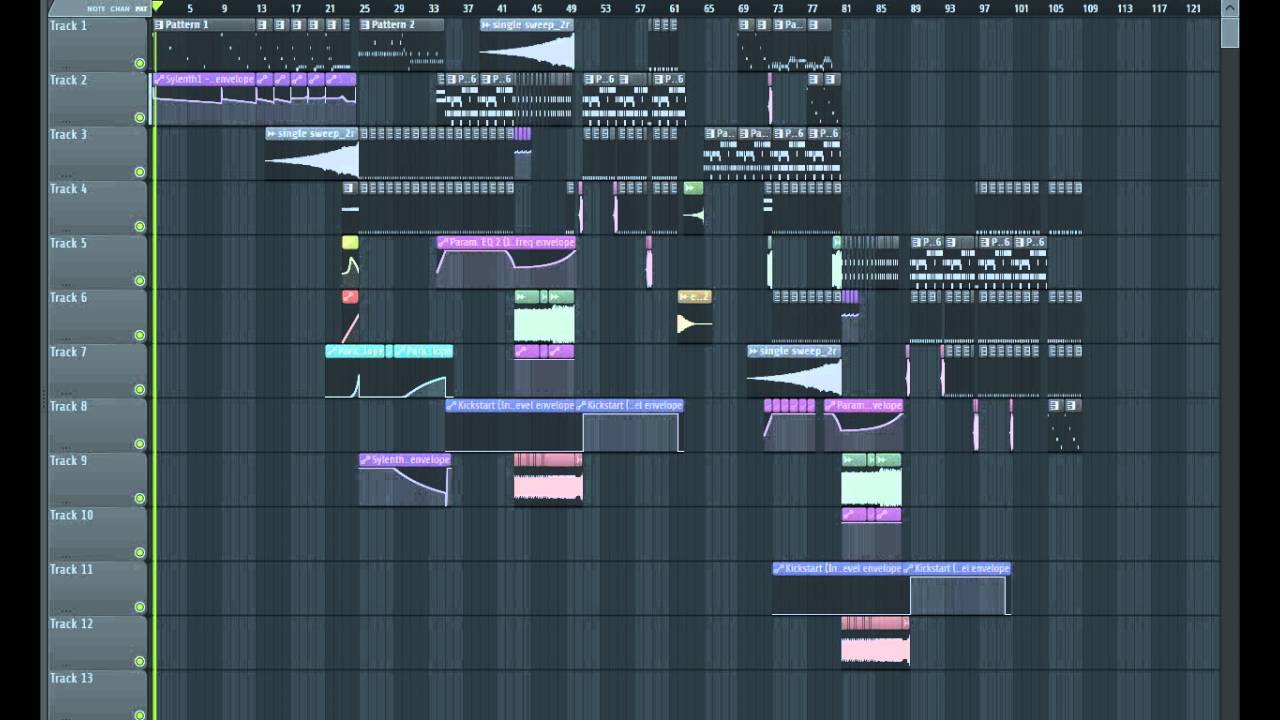This screenshot has height=720, width=1280.
Task: Select the Track 13 name label
Action: point(71,678)
